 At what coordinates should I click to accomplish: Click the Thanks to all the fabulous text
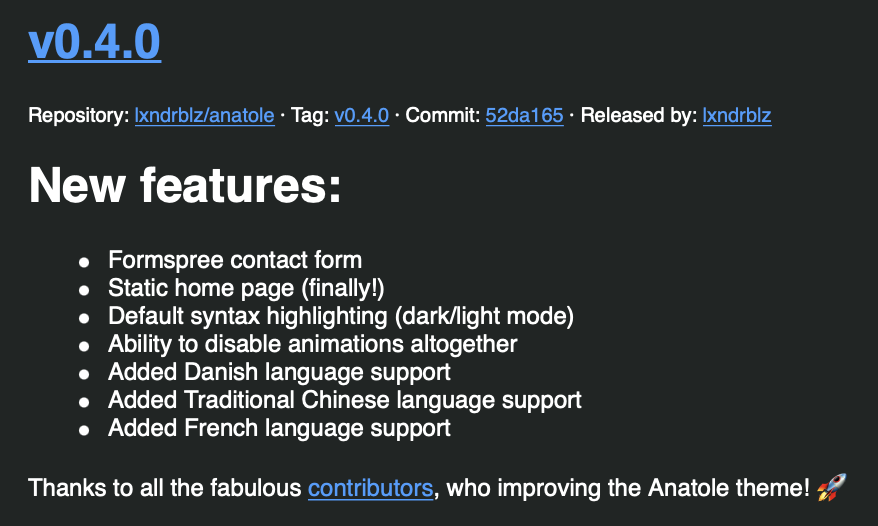pos(165,488)
